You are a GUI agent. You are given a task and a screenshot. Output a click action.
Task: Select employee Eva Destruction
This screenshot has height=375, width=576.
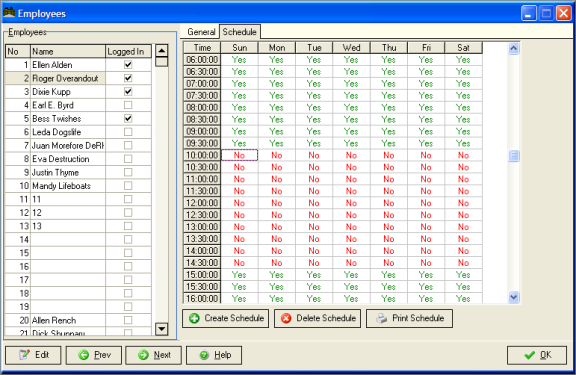(68, 159)
